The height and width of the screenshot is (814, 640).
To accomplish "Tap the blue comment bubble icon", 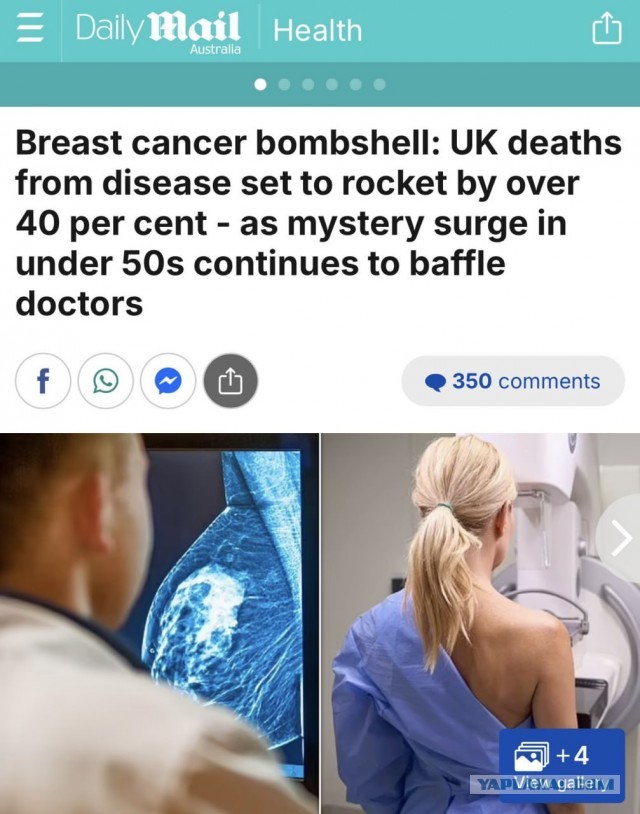I will [435, 383].
